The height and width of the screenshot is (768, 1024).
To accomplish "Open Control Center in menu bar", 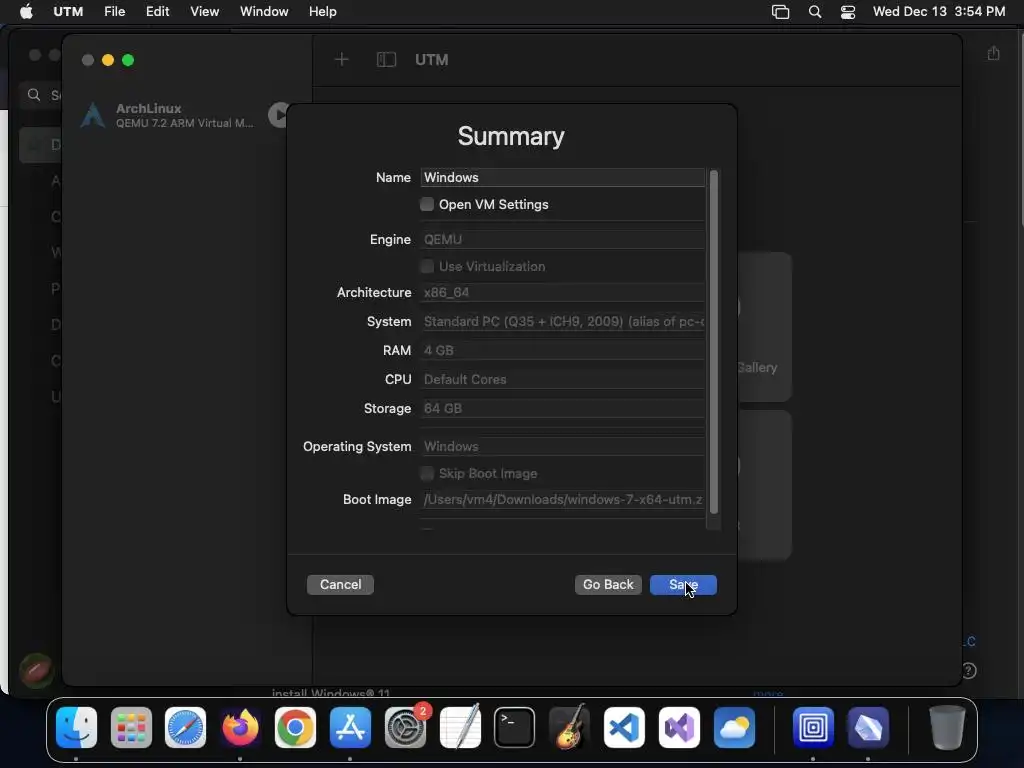I will pos(848,12).
